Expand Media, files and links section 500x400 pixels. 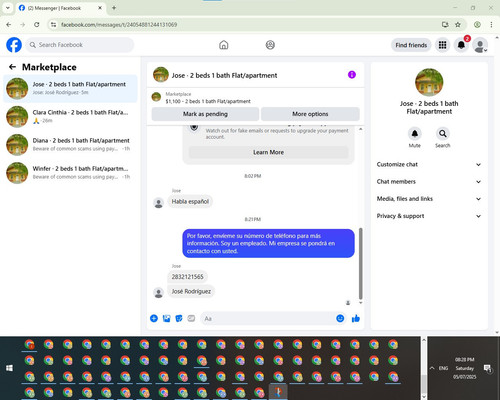pos(429,199)
